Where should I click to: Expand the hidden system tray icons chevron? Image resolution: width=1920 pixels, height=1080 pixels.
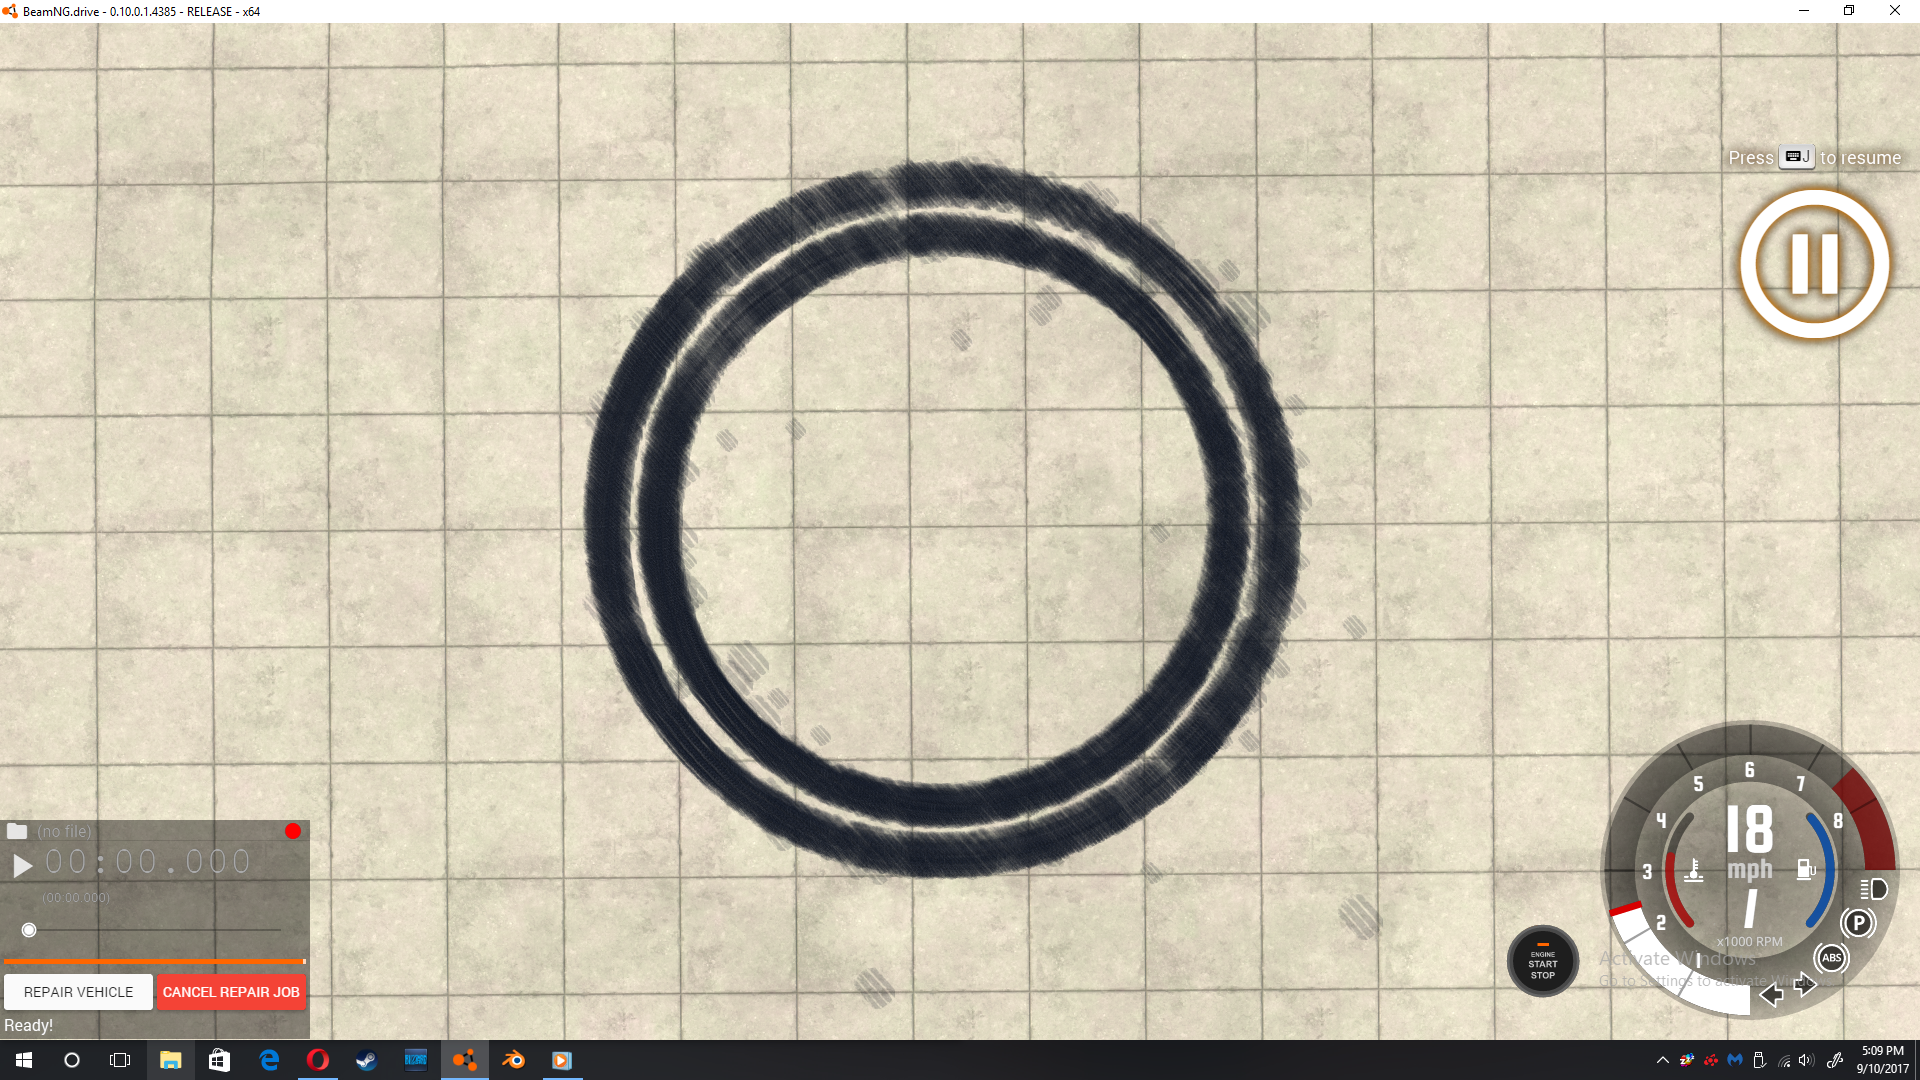click(x=1662, y=1060)
